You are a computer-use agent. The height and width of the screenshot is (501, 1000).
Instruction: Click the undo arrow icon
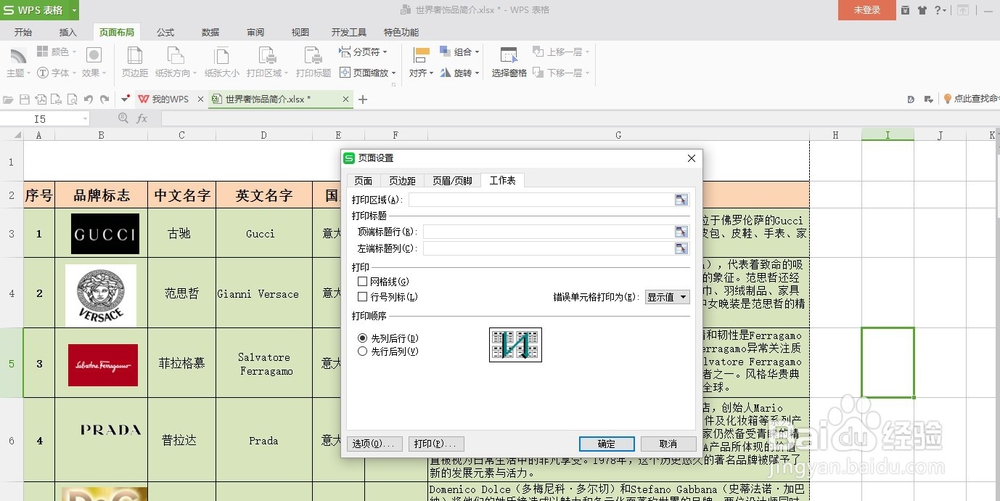tap(88, 99)
